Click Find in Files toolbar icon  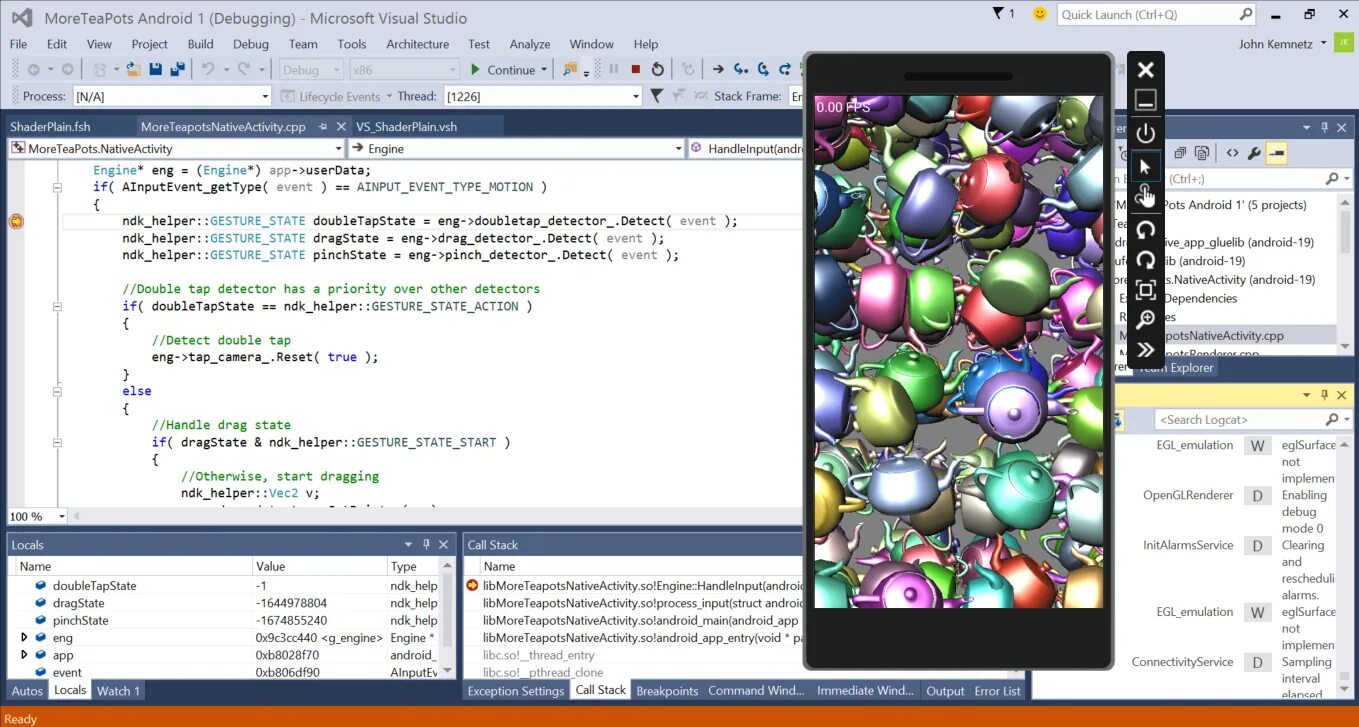(570, 70)
